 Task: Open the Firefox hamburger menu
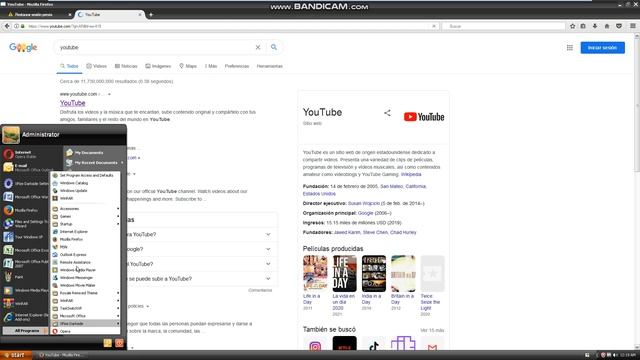pos(633,26)
